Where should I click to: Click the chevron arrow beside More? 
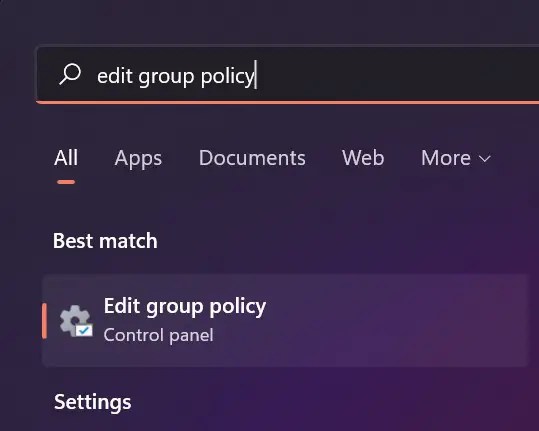click(485, 159)
